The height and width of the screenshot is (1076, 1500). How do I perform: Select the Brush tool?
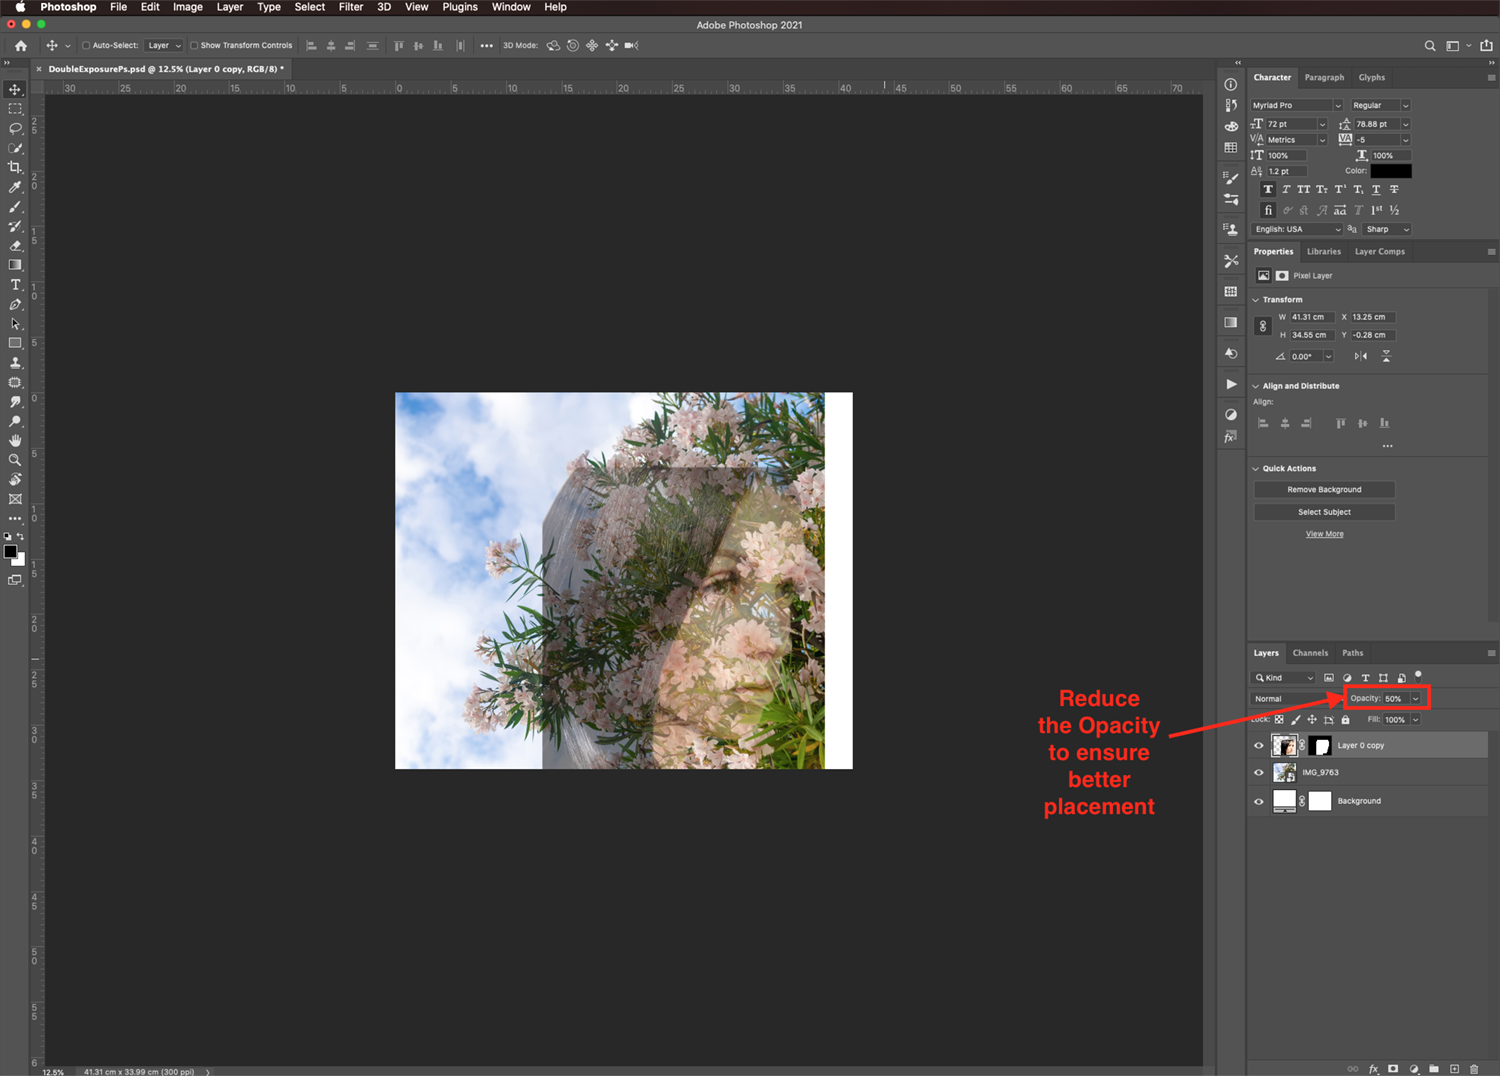coord(15,207)
